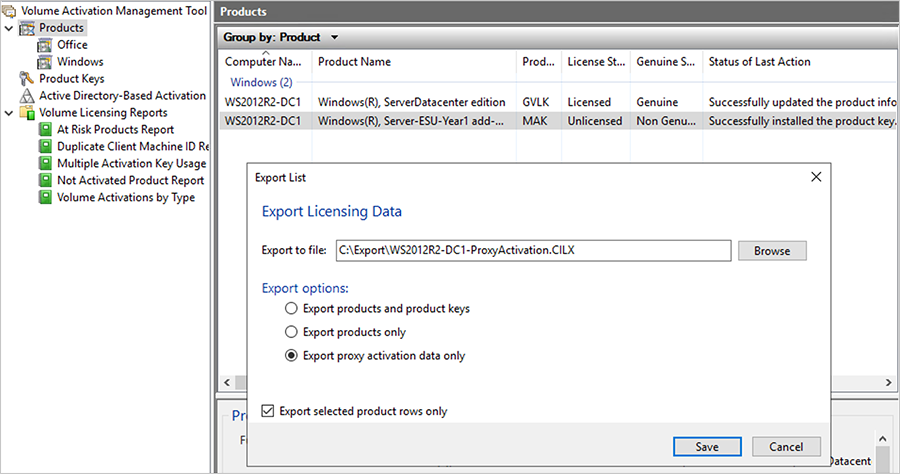This screenshot has width=900, height=474.
Task: Open Active Directory-Based Activation icon
Action: pos(28,96)
